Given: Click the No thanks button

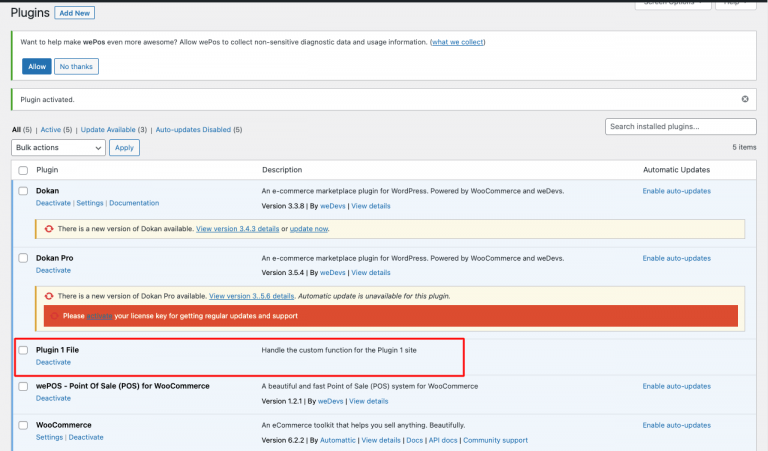Looking at the screenshot, I should pos(76,67).
